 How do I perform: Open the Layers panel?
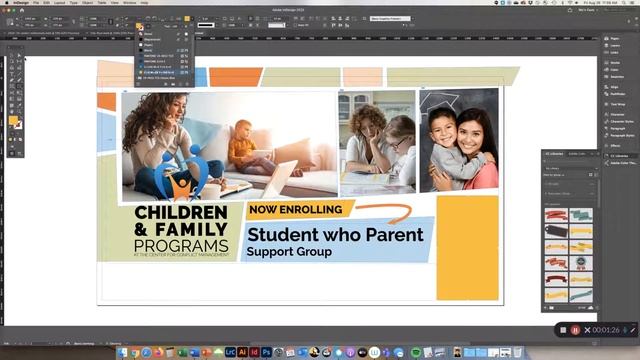(614, 45)
